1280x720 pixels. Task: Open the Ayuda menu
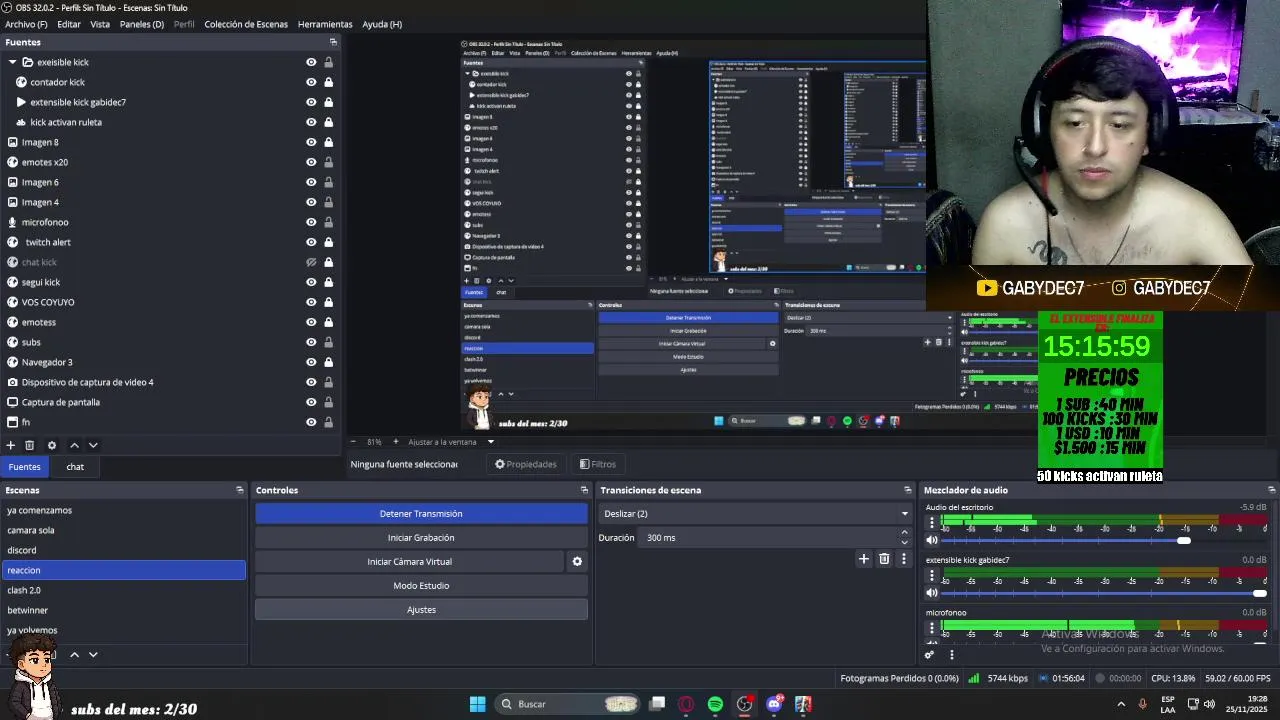[382, 24]
